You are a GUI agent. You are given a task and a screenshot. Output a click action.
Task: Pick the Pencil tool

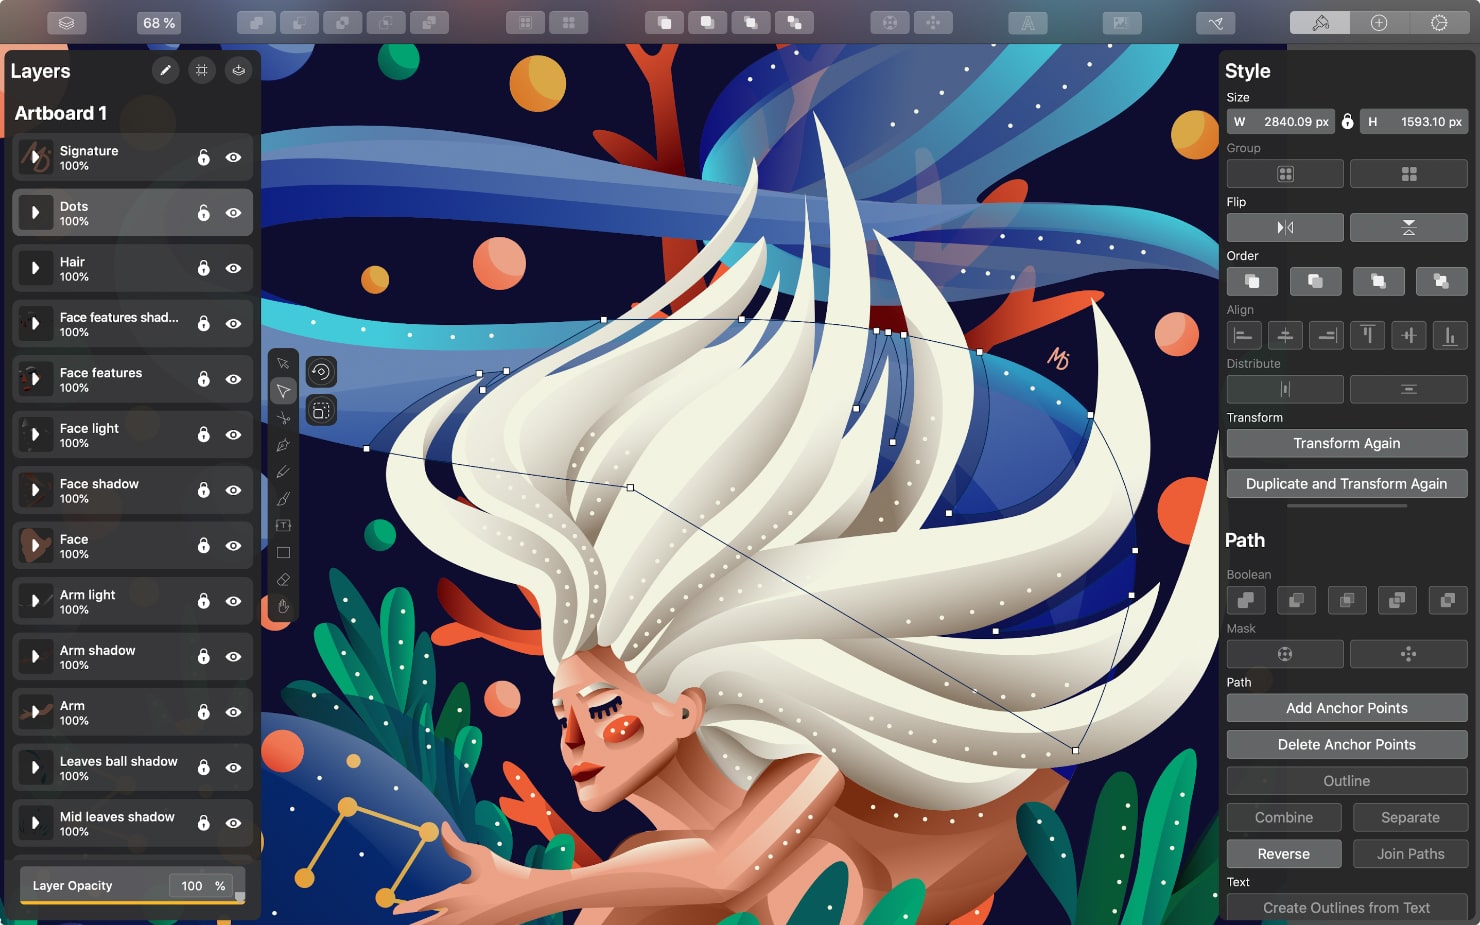(x=283, y=470)
